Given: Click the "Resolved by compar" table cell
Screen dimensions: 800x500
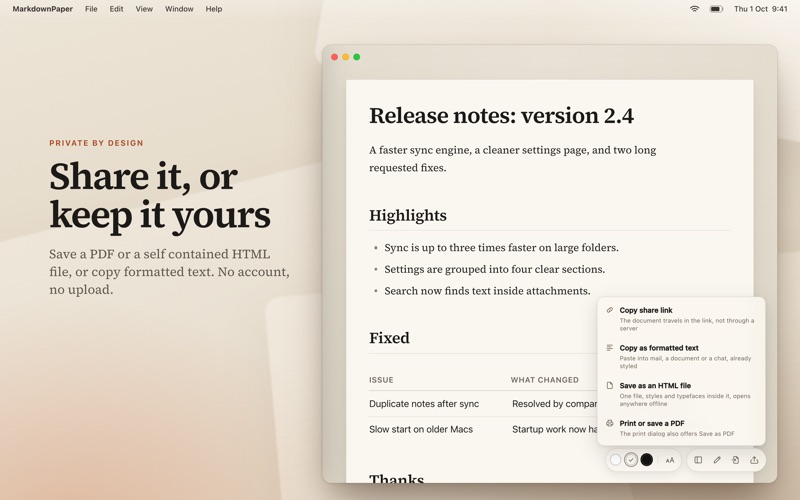Looking at the screenshot, I should coord(555,404).
